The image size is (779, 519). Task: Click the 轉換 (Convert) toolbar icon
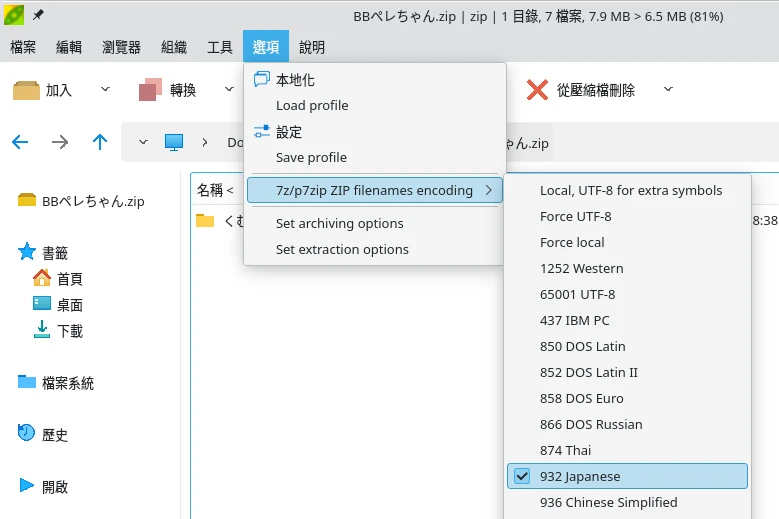click(150, 90)
